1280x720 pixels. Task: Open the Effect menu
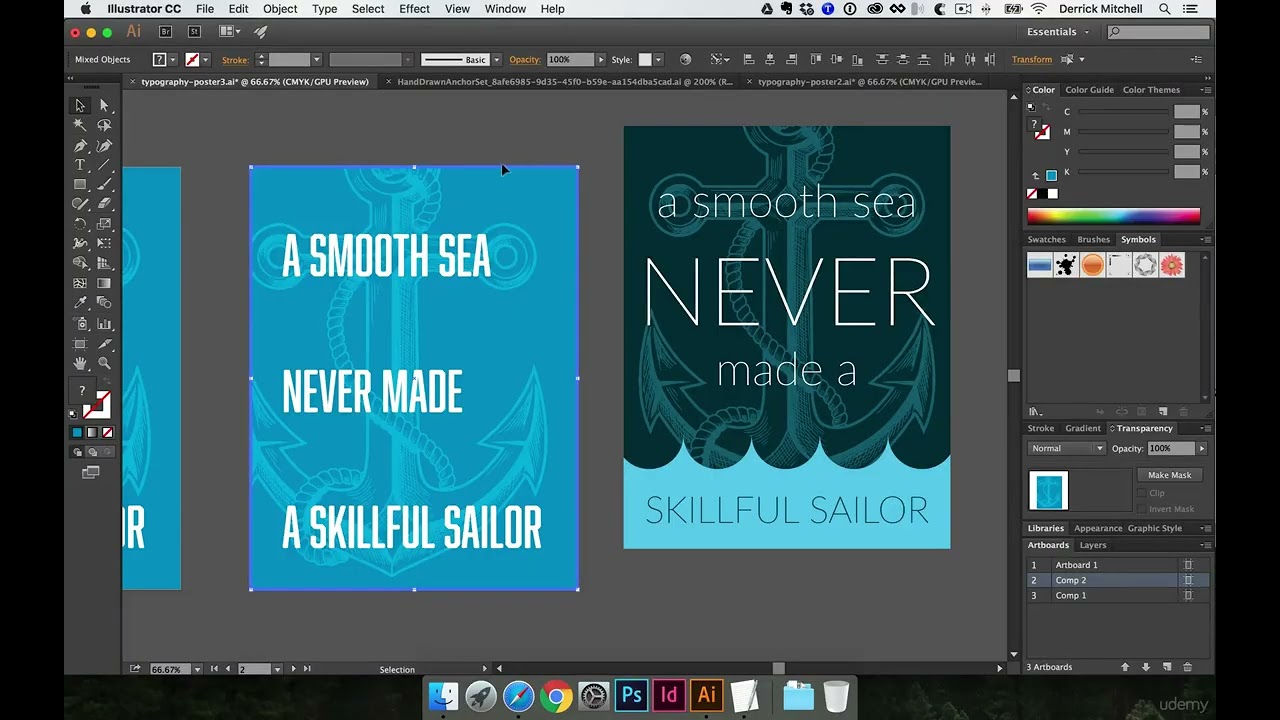coord(414,9)
